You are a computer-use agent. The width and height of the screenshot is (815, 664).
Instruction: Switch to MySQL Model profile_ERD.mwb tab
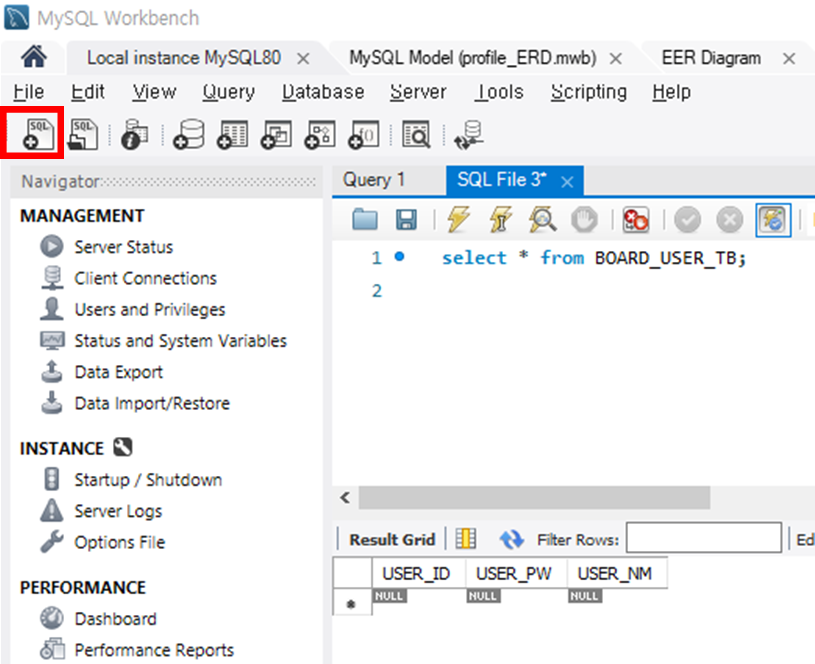coord(473,58)
